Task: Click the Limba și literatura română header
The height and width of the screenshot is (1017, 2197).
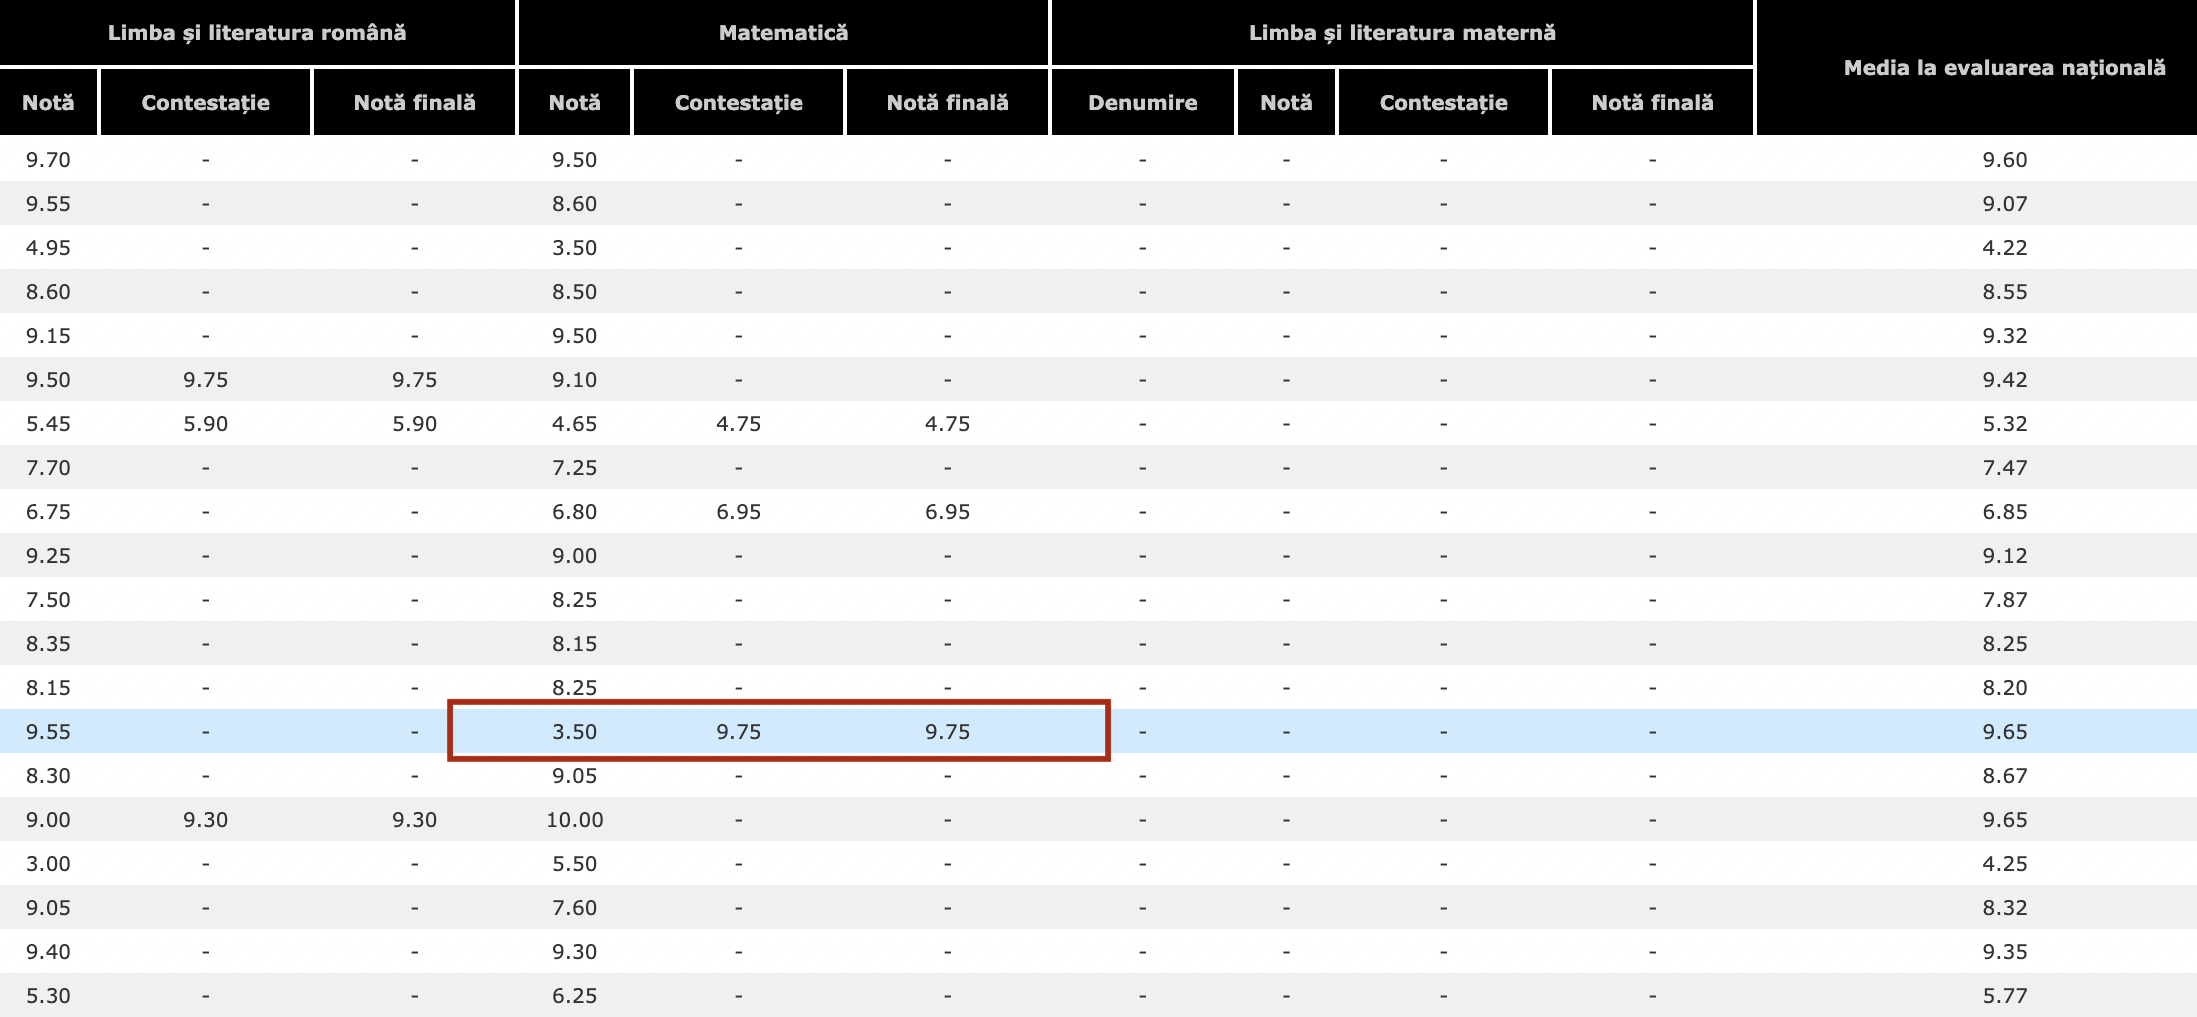Action: (257, 33)
